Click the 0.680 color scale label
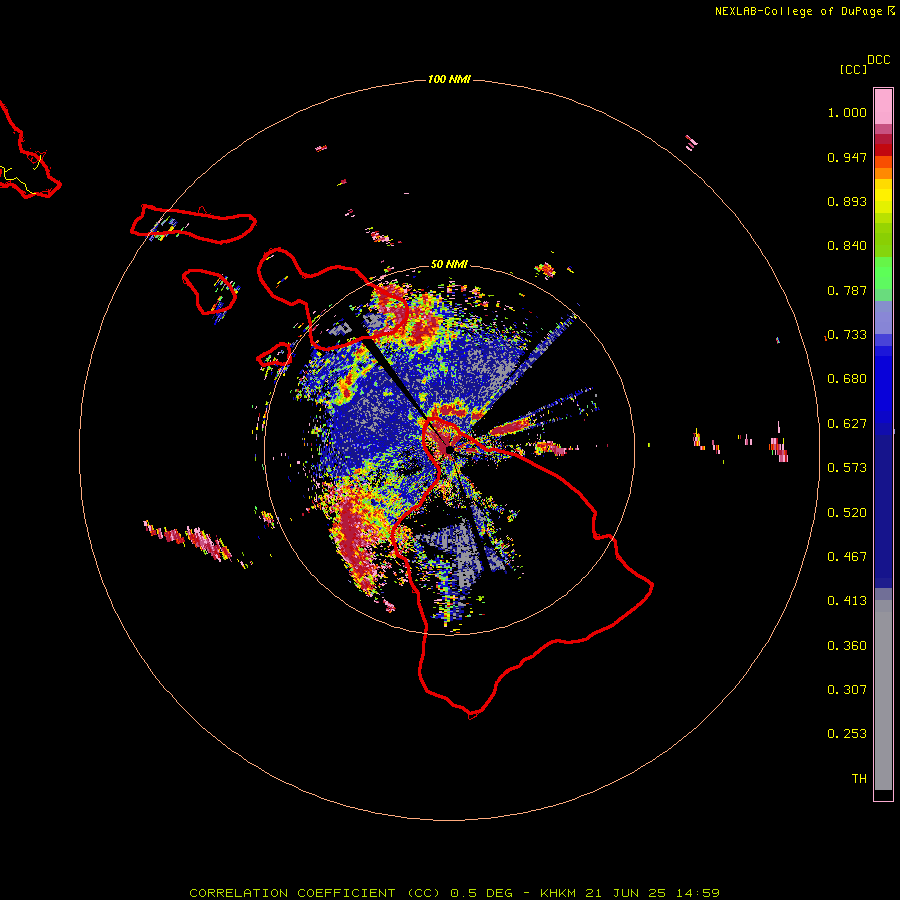Screen dimensions: 900x900 point(847,379)
